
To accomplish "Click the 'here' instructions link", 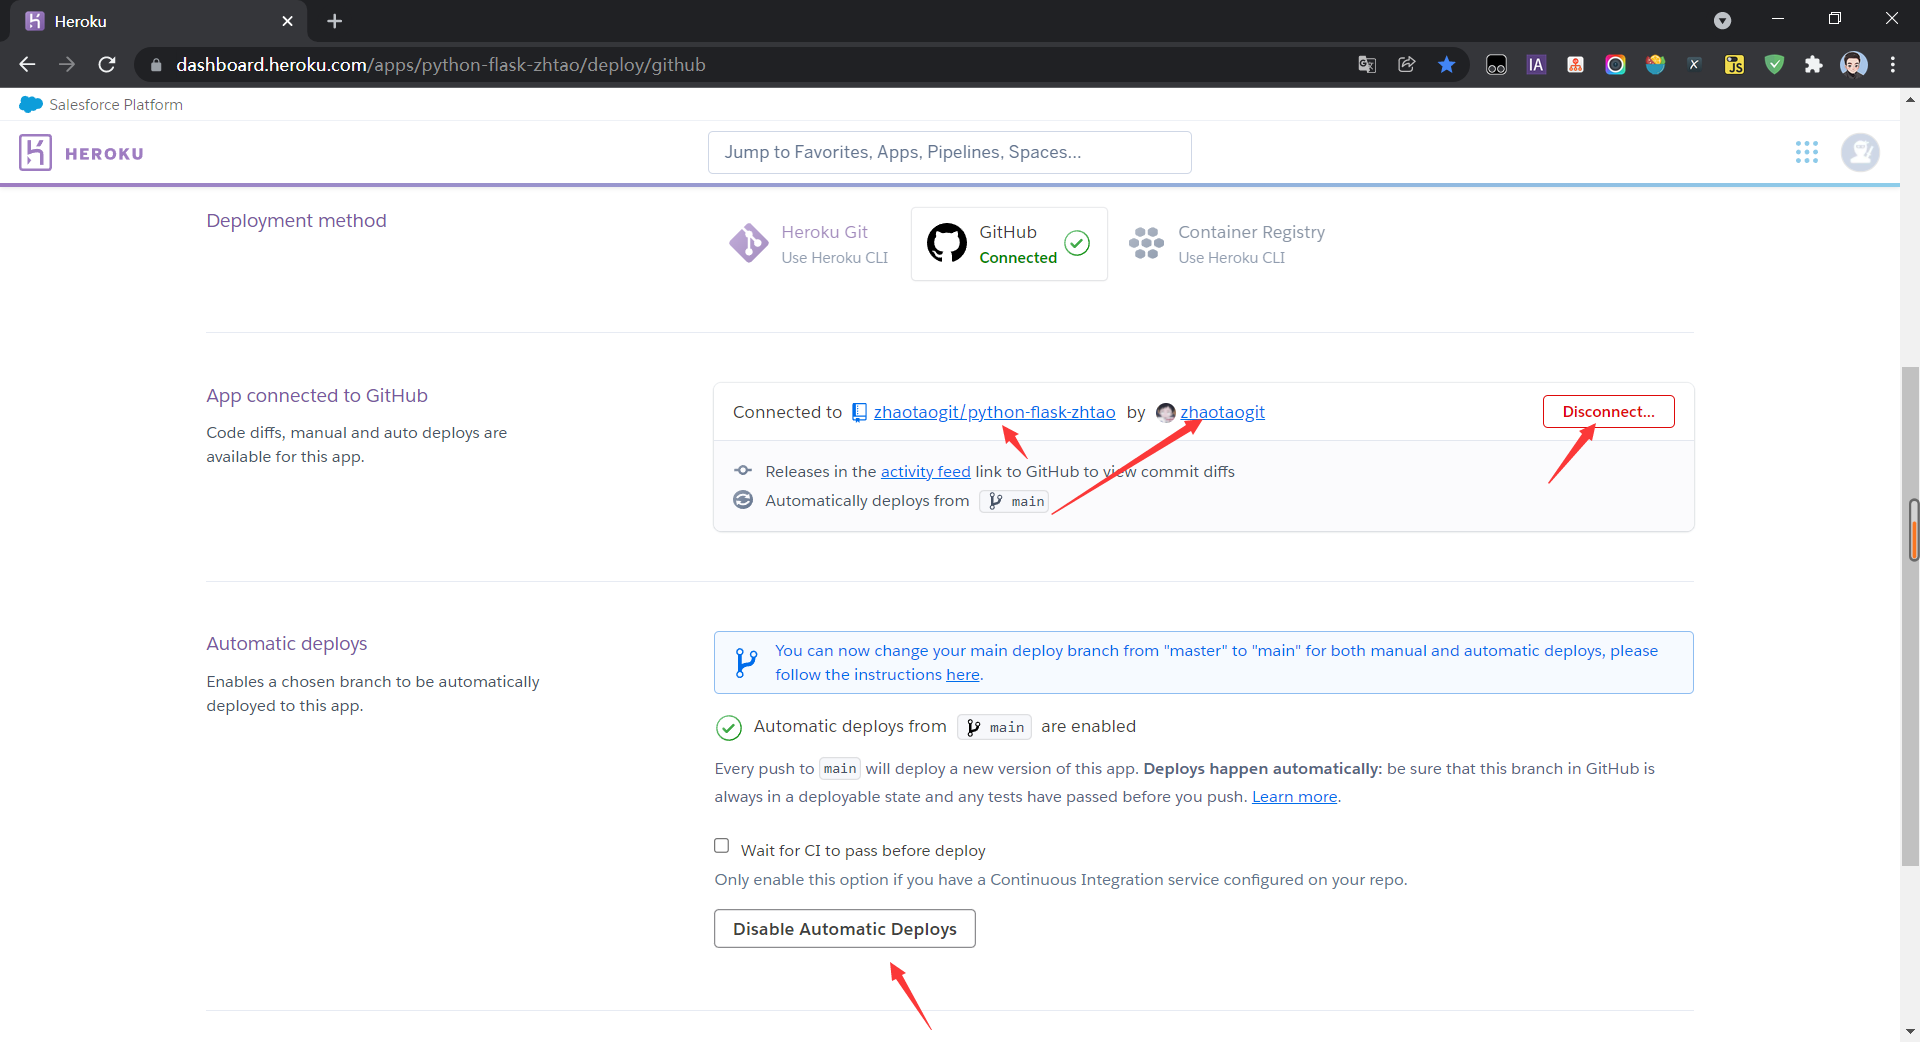I will tap(963, 675).
